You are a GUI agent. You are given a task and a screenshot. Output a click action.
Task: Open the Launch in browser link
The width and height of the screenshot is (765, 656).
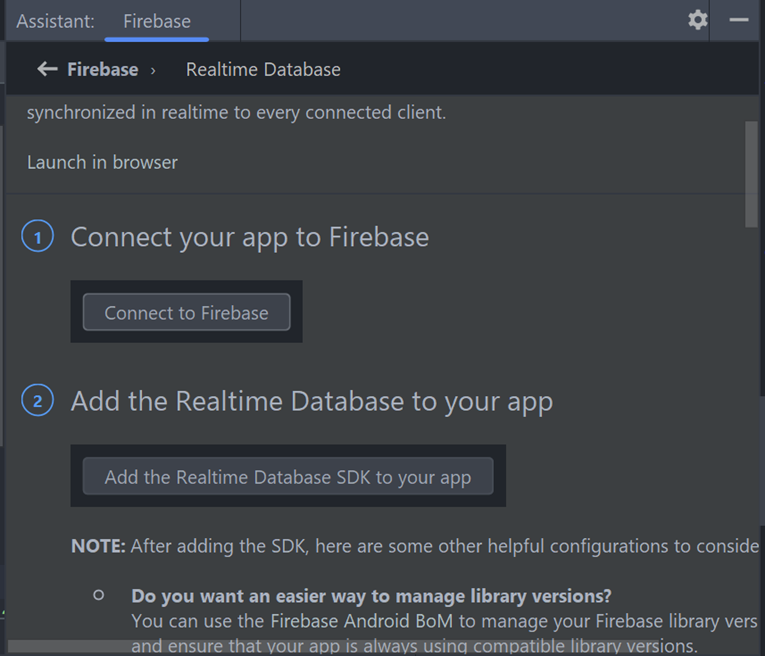coord(102,162)
